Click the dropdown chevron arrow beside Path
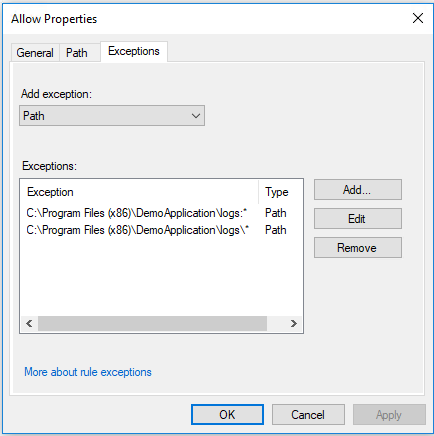The image size is (434, 436). (196, 116)
